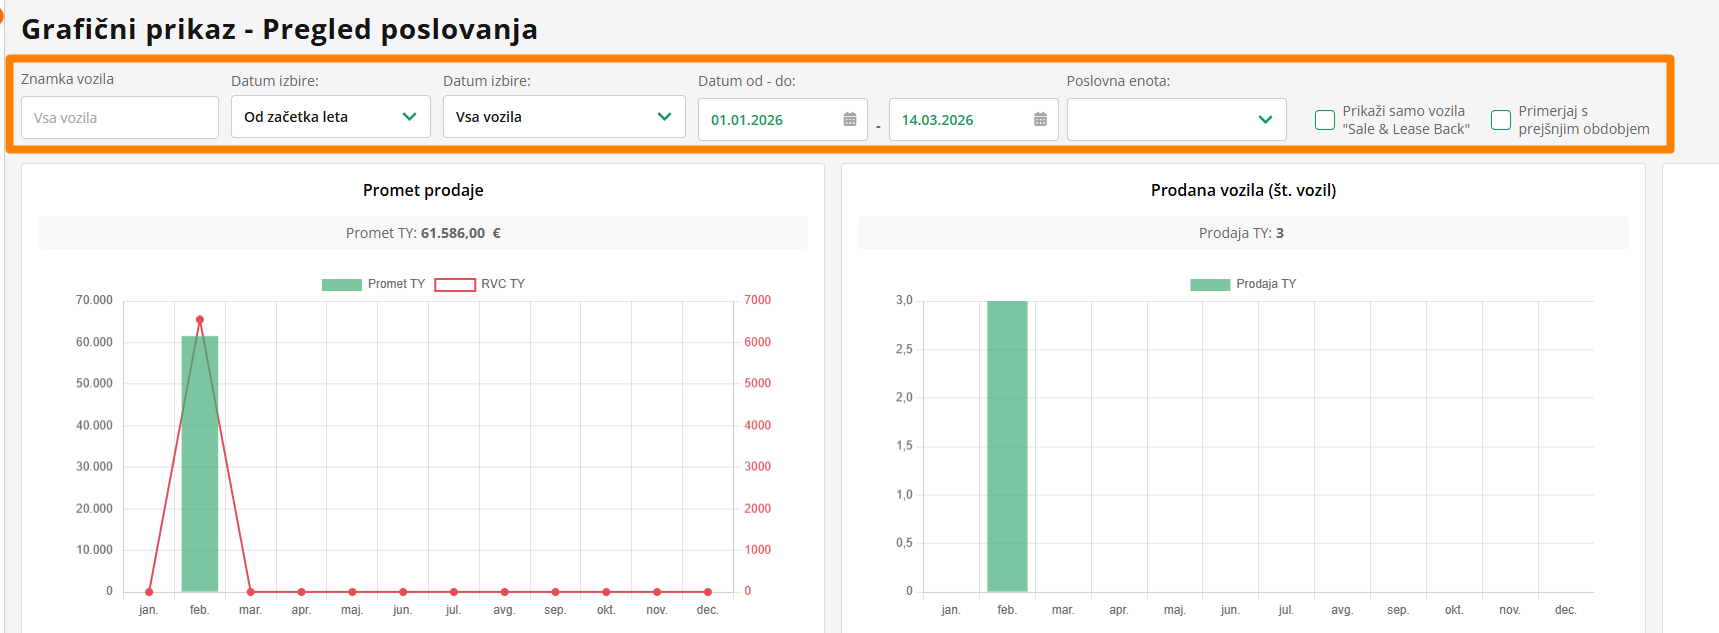
Task: Click the Znamka vozila input field
Action: coord(119,118)
